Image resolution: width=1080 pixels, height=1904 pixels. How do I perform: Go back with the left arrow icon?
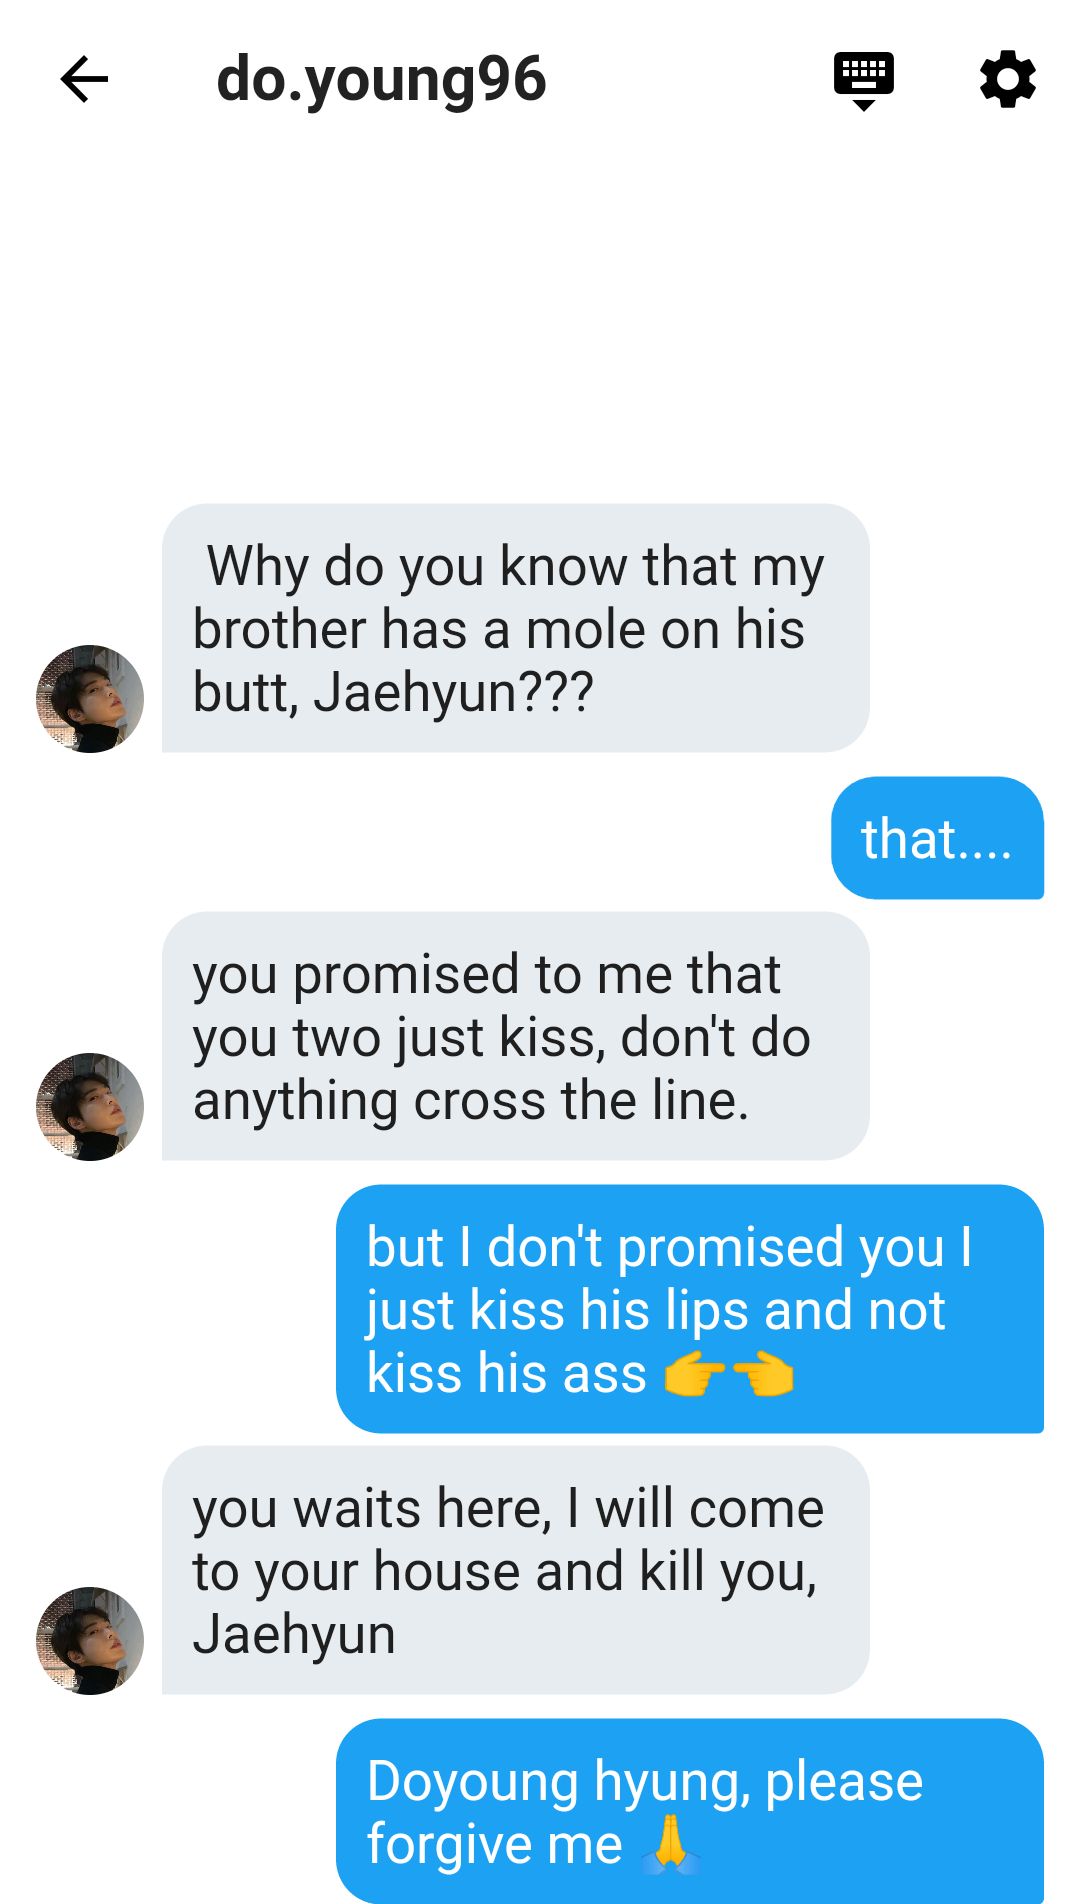84,80
